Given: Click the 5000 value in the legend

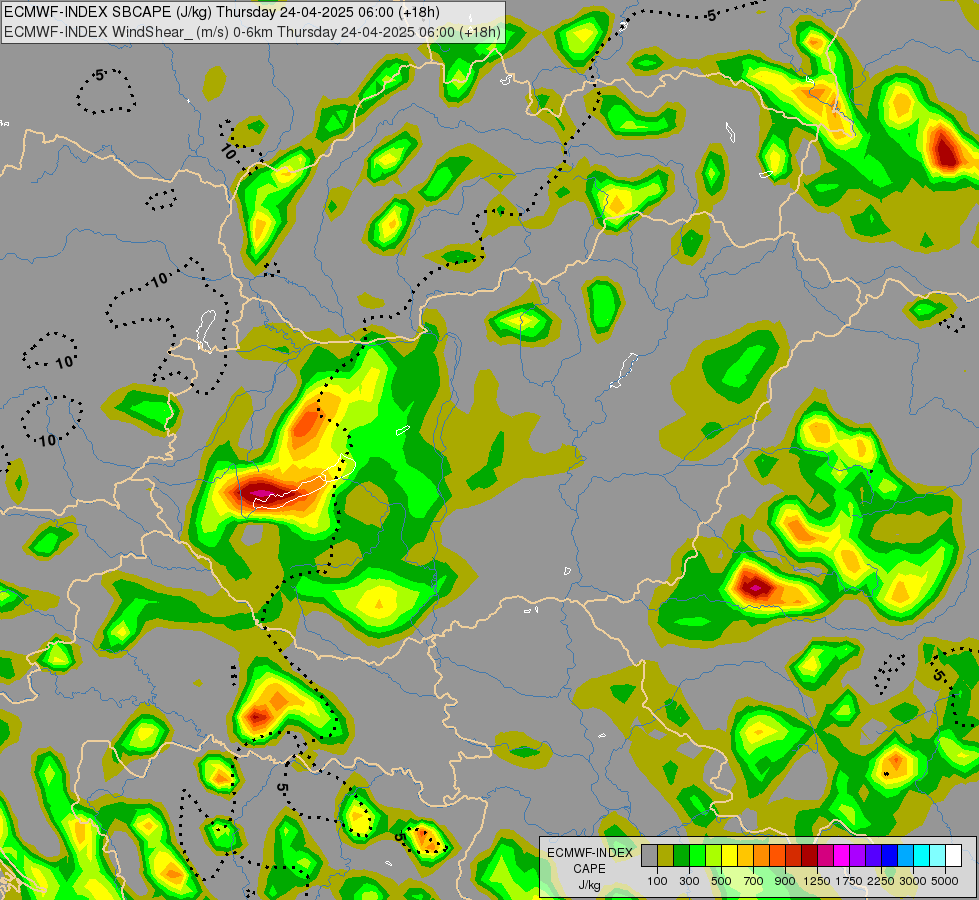Looking at the screenshot, I should click(x=945, y=881).
